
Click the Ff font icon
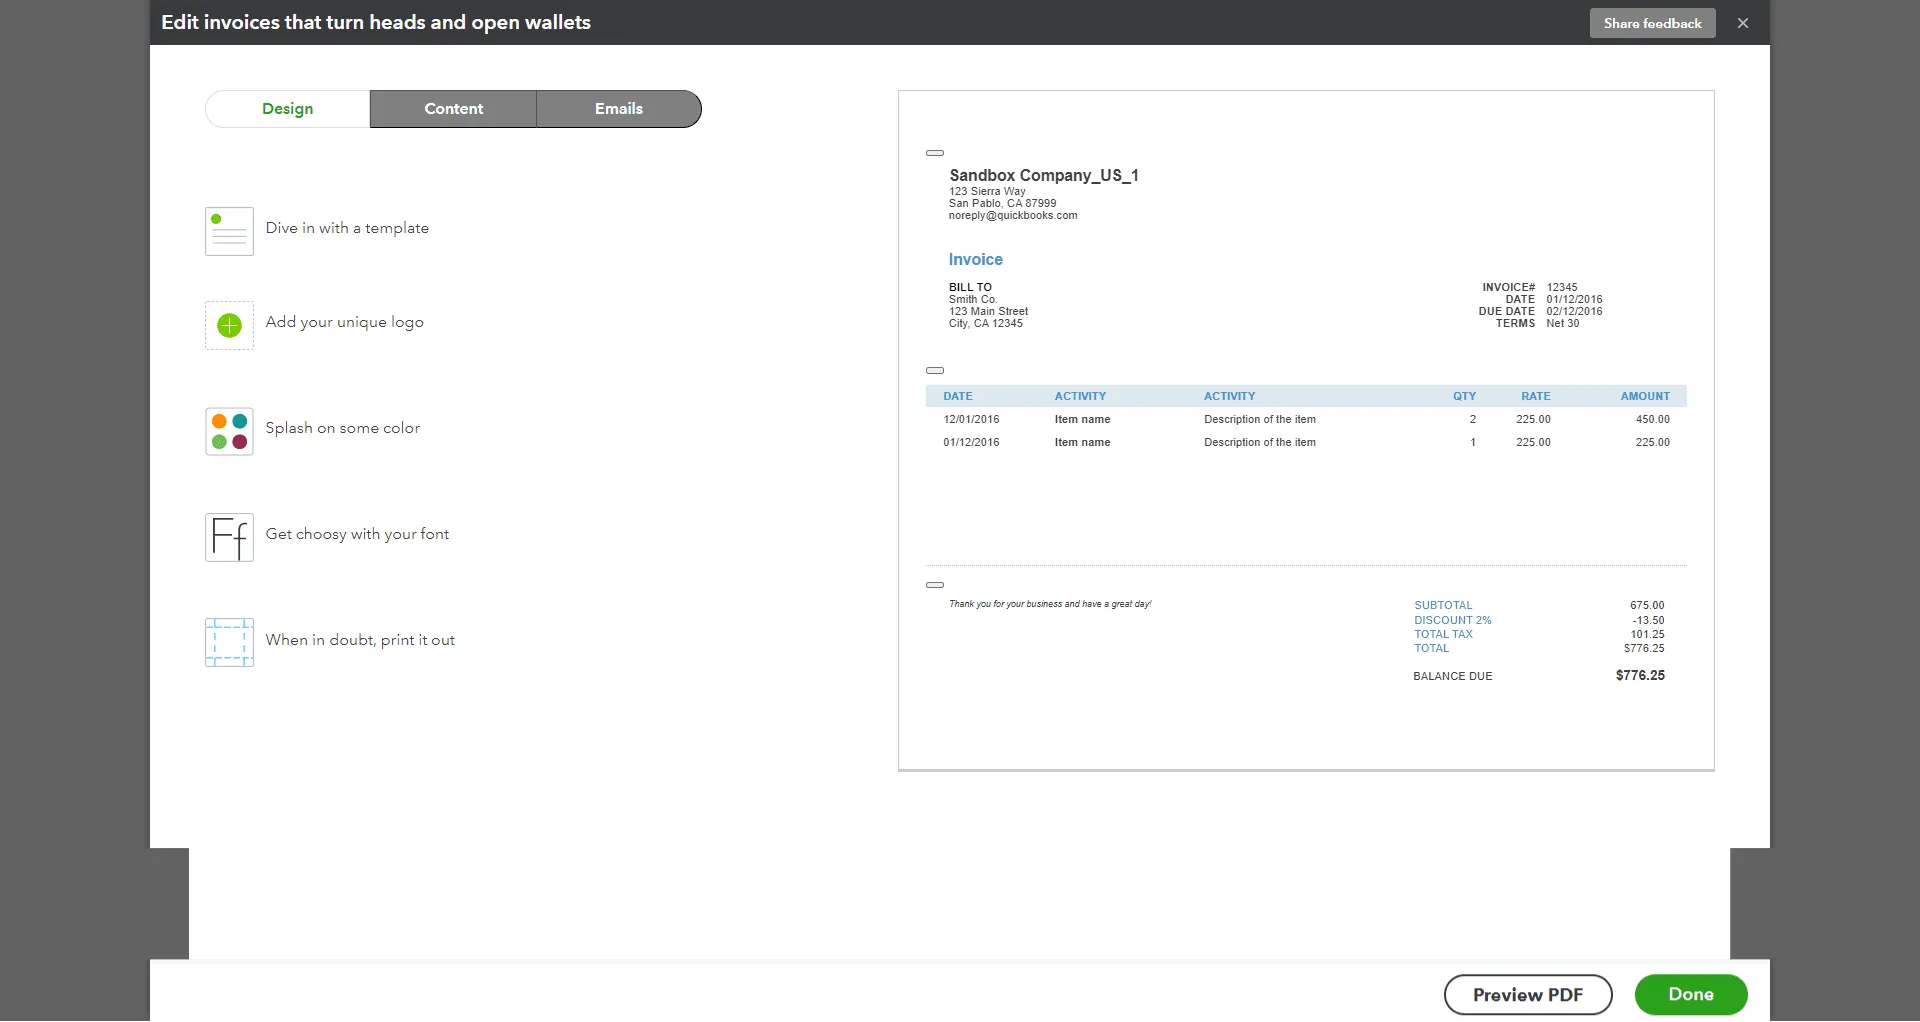click(228, 537)
